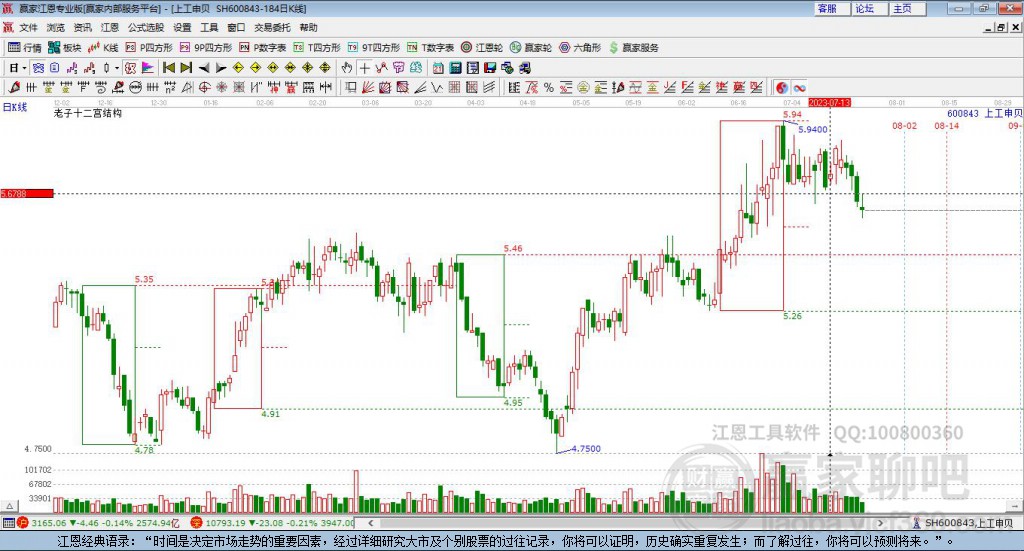Viewport: 1024px width, 551px height.
Task: Open the 设置 menu
Action: coord(182,27)
